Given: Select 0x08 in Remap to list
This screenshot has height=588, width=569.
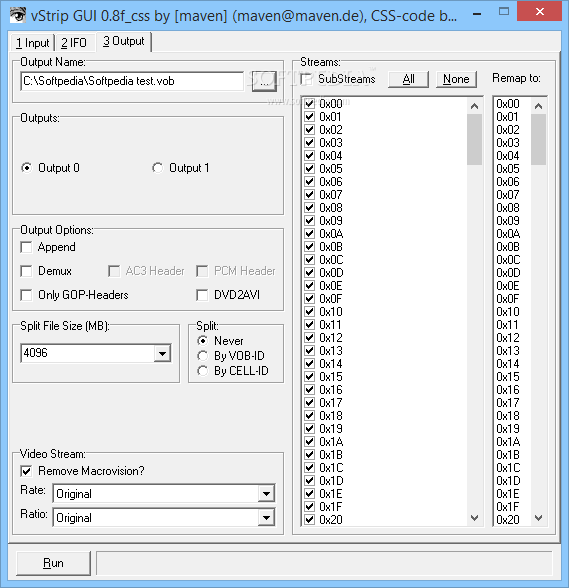Looking at the screenshot, I should (508, 208).
